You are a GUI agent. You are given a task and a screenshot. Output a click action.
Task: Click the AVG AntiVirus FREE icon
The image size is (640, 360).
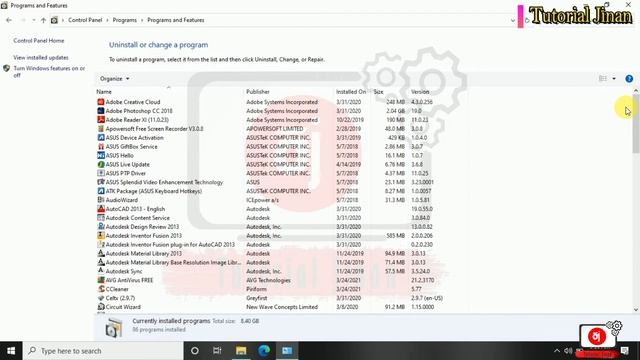(x=101, y=280)
